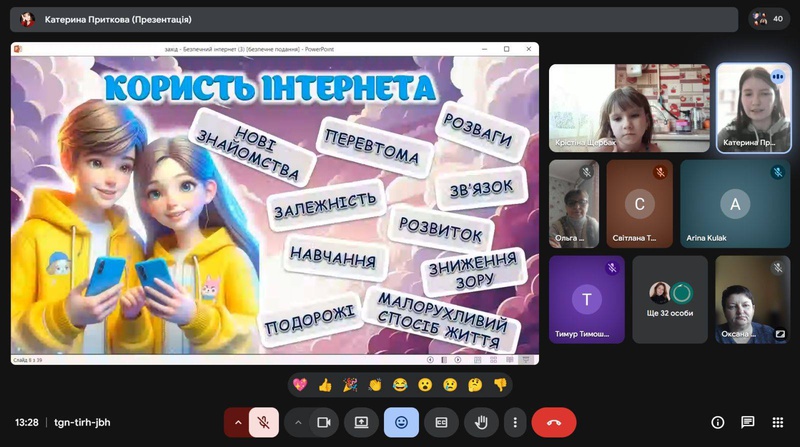Unmute the microphone in the call bar
Viewport: 800px width, 447px height.
coord(263,422)
